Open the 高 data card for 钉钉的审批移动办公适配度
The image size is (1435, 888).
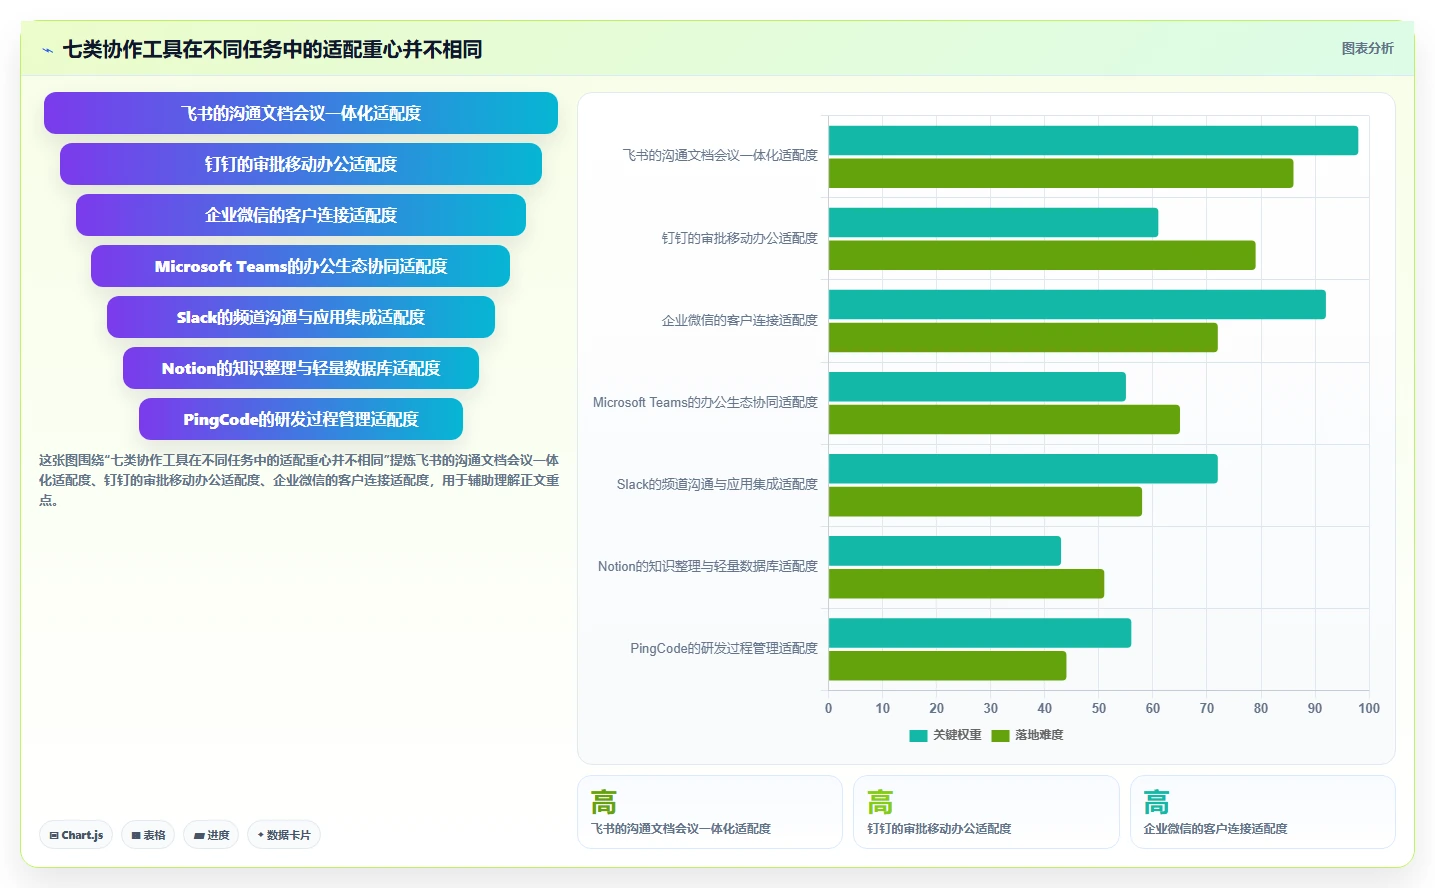pyautogui.click(x=986, y=812)
